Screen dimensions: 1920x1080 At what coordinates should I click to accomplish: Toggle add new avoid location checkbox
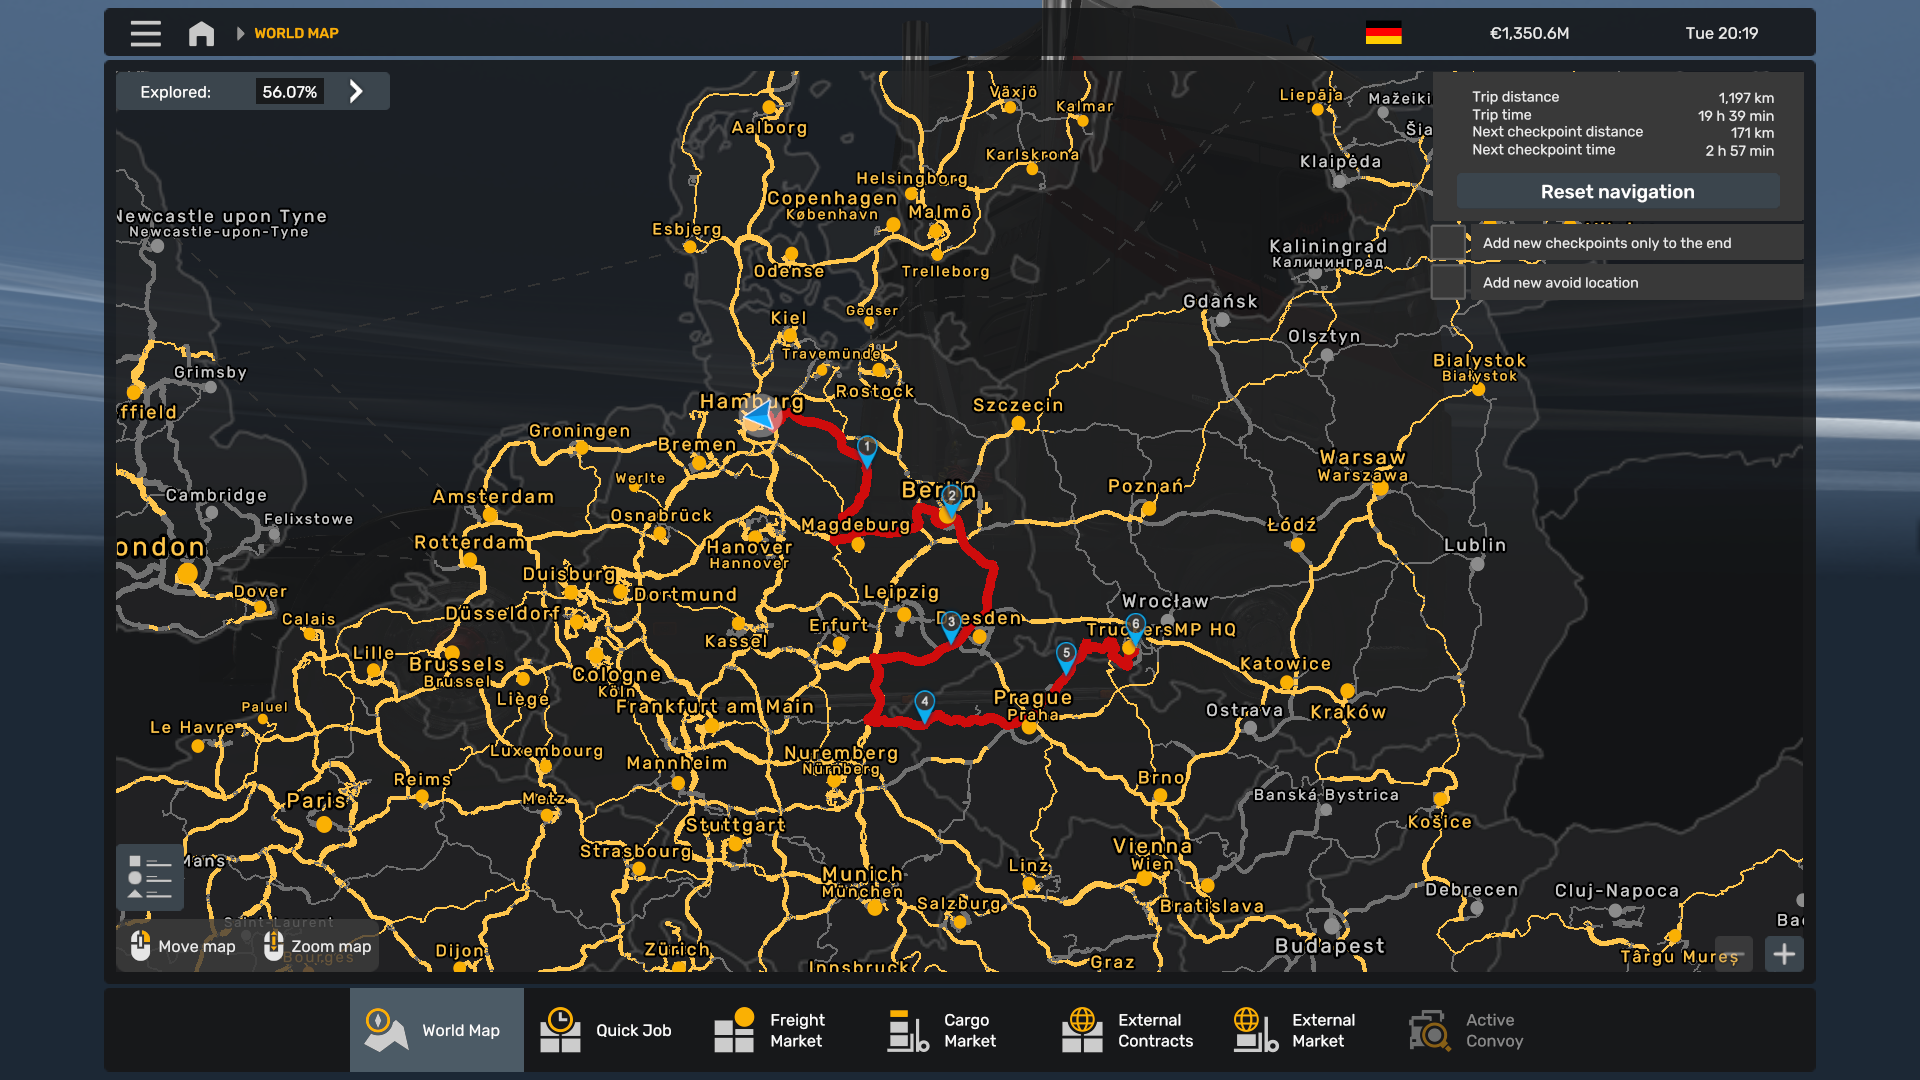click(x=1448, y=283)
